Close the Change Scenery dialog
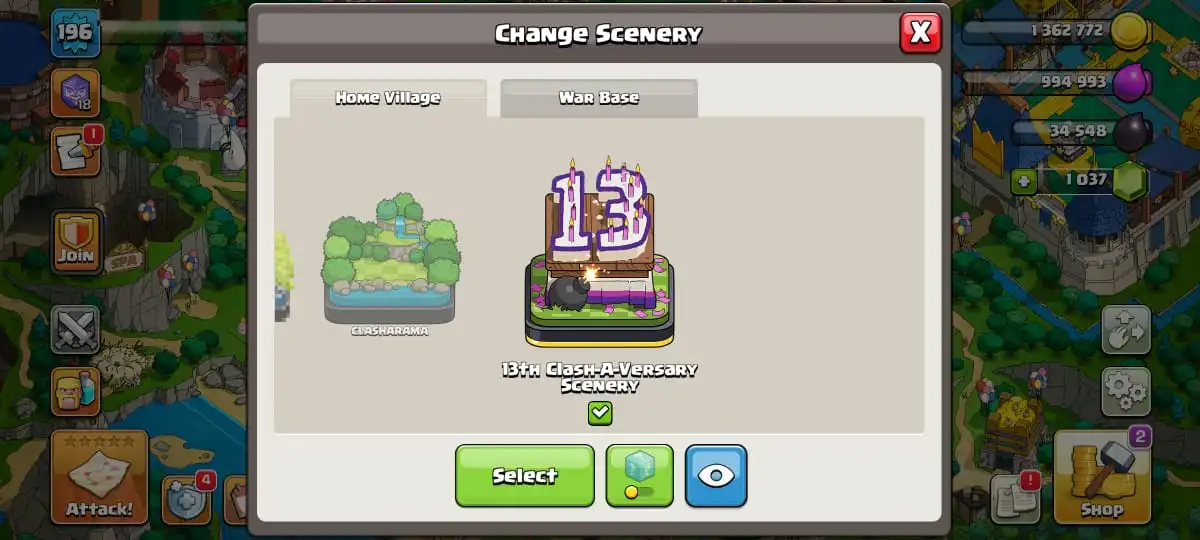The image size is (1200, 540). 920,33
